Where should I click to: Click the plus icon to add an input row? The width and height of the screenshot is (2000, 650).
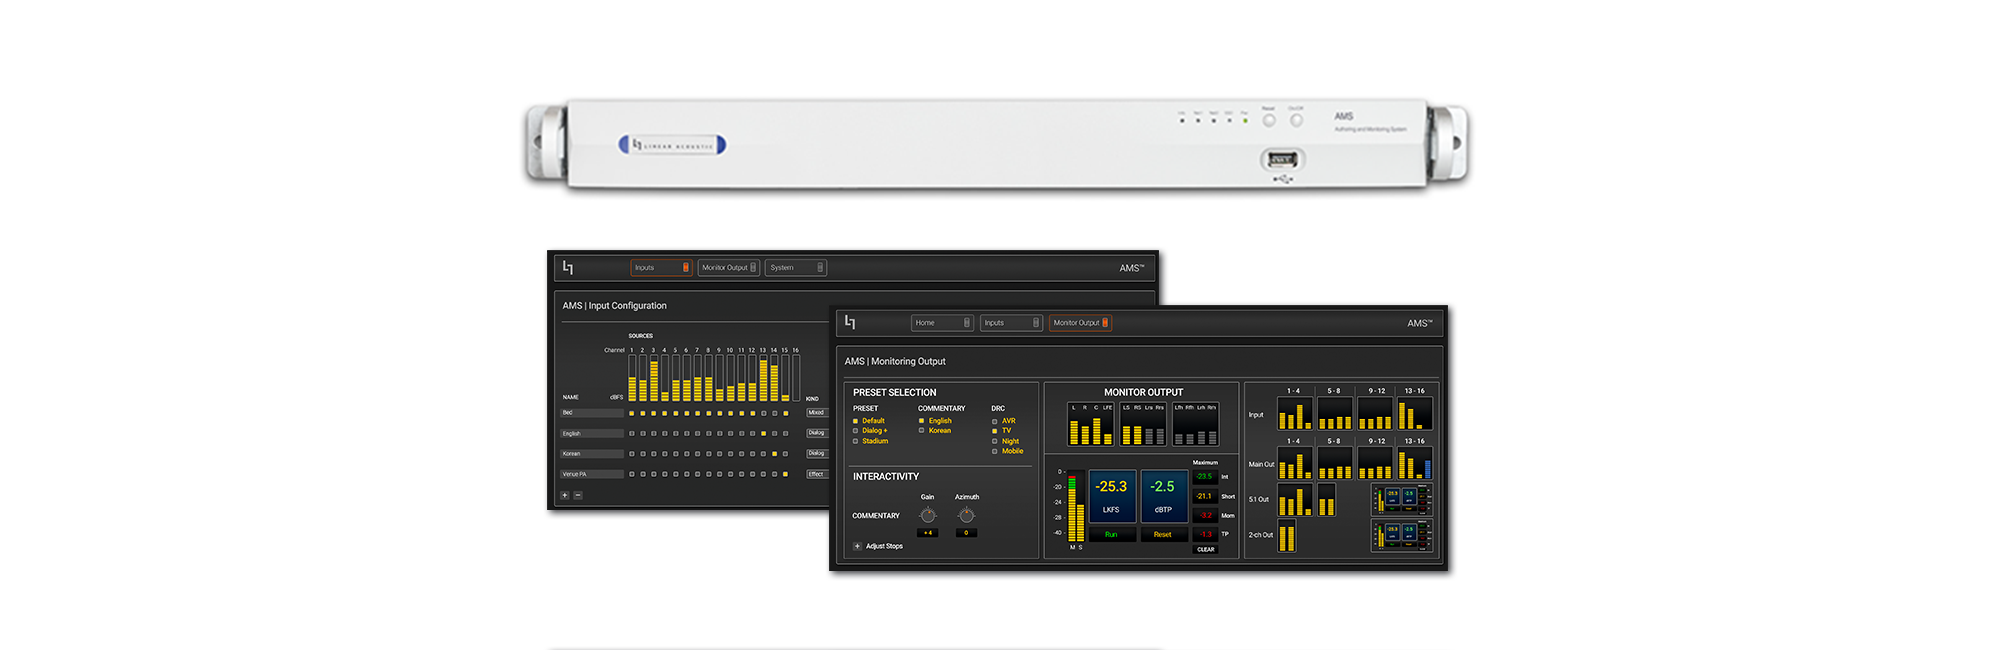(x=565, y=495)
